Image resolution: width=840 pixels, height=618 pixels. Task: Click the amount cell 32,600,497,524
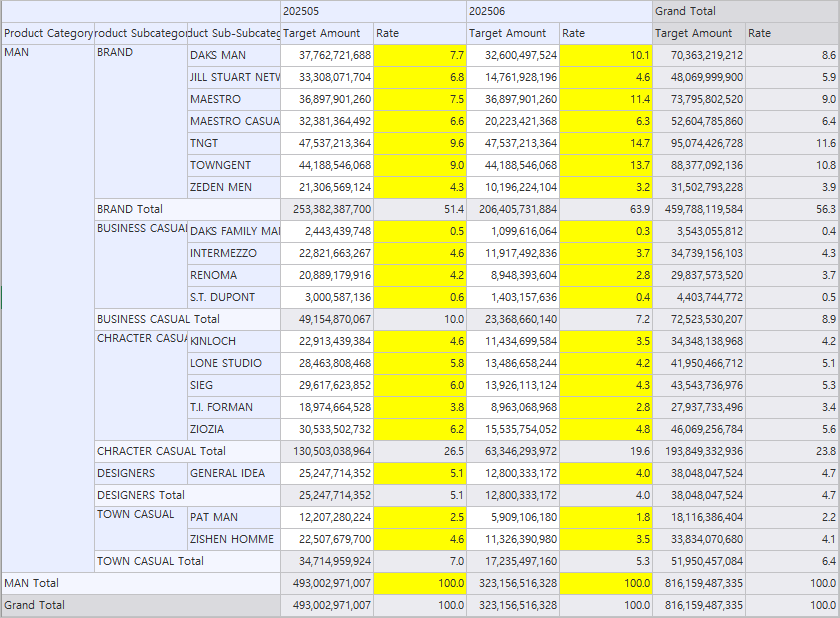click(x=513, y=55)
